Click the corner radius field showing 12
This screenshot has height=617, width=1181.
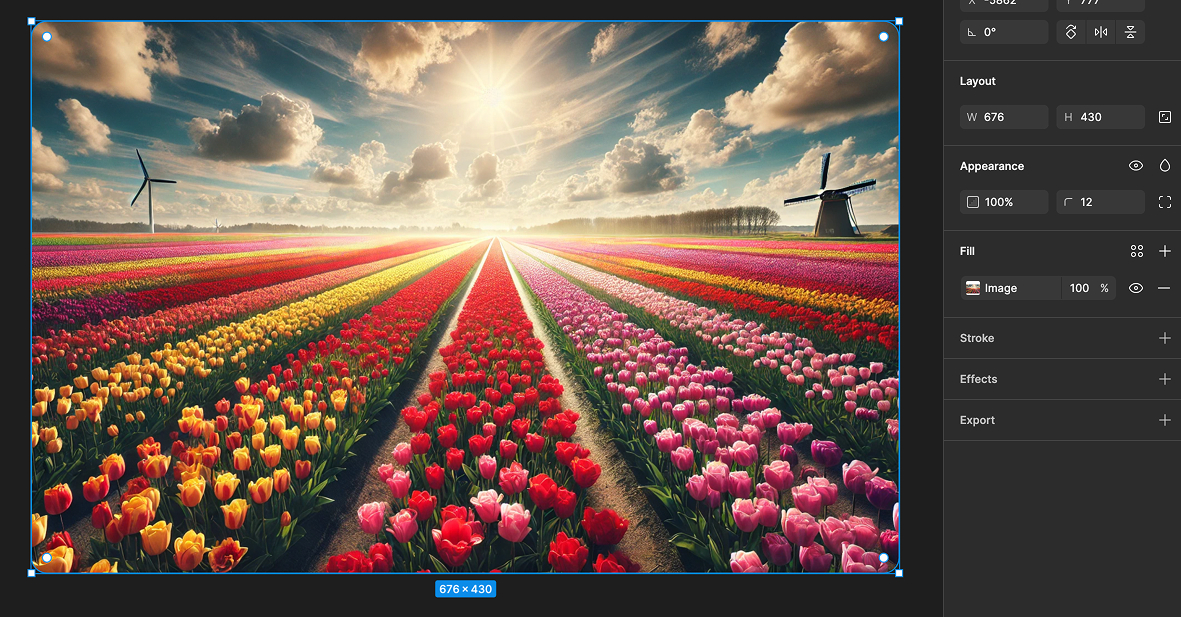pos(1100,202)
